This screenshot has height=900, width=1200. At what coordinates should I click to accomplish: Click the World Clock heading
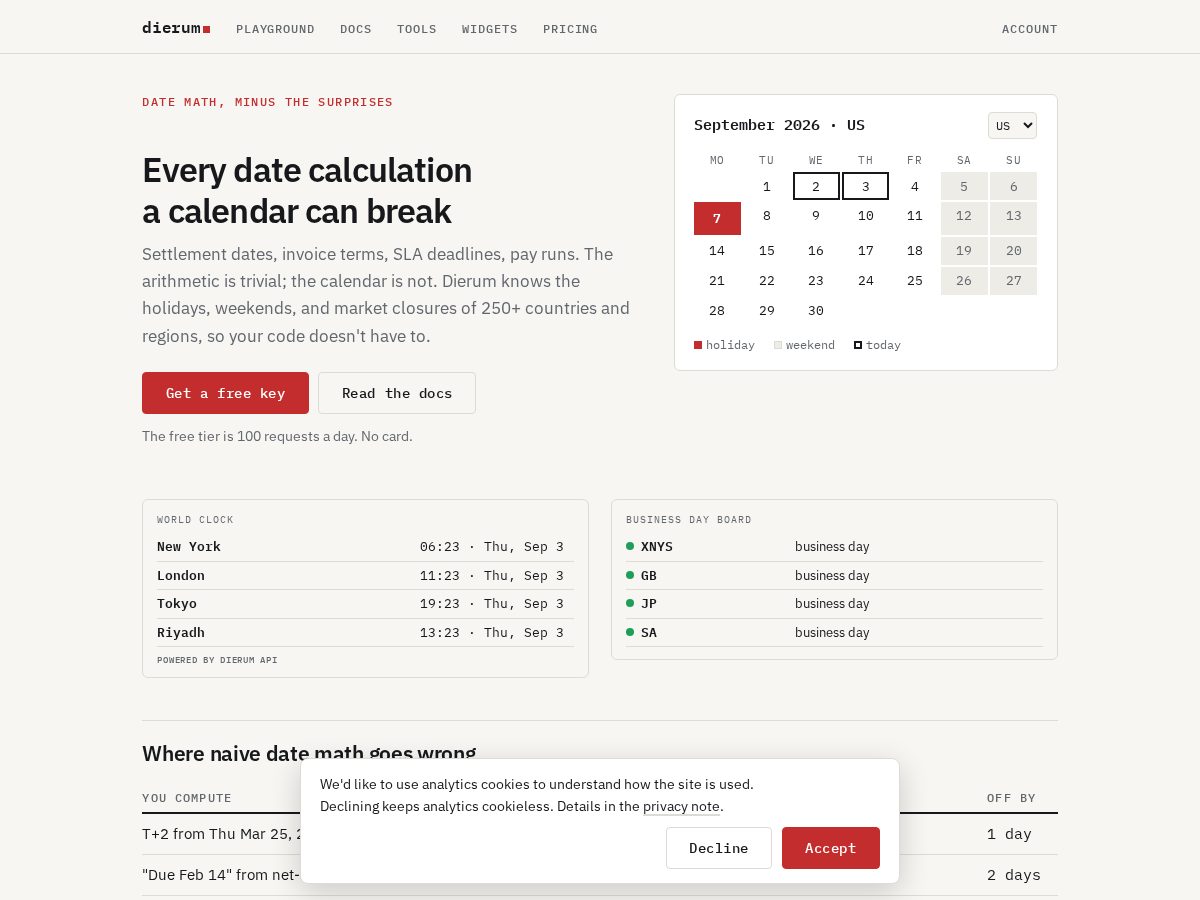(x=195, y=520)
